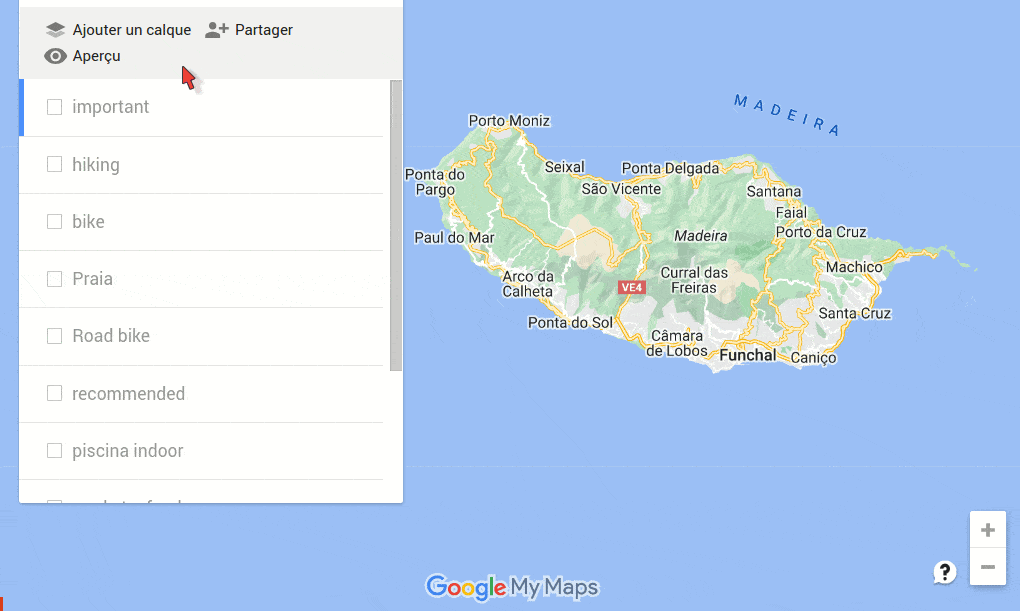Check the hiking layer checkbox
1020x611 pixels.
point(55,164)
